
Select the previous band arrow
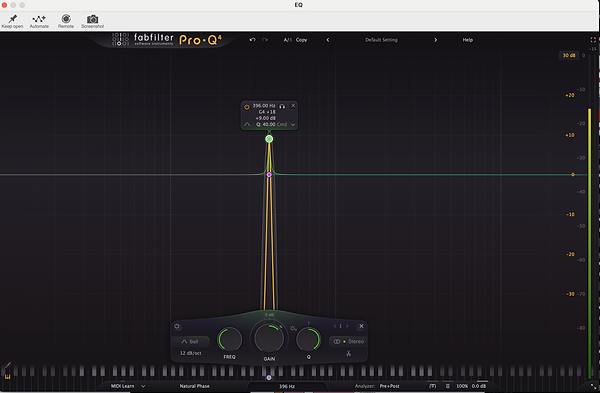[x=334, y=326]
